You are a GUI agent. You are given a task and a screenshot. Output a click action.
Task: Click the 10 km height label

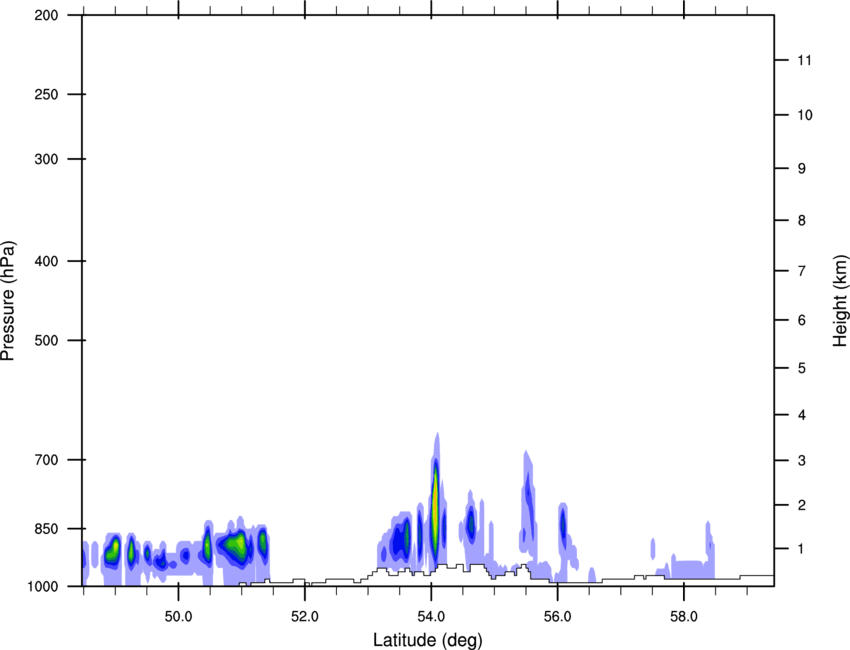pos(805,115)
